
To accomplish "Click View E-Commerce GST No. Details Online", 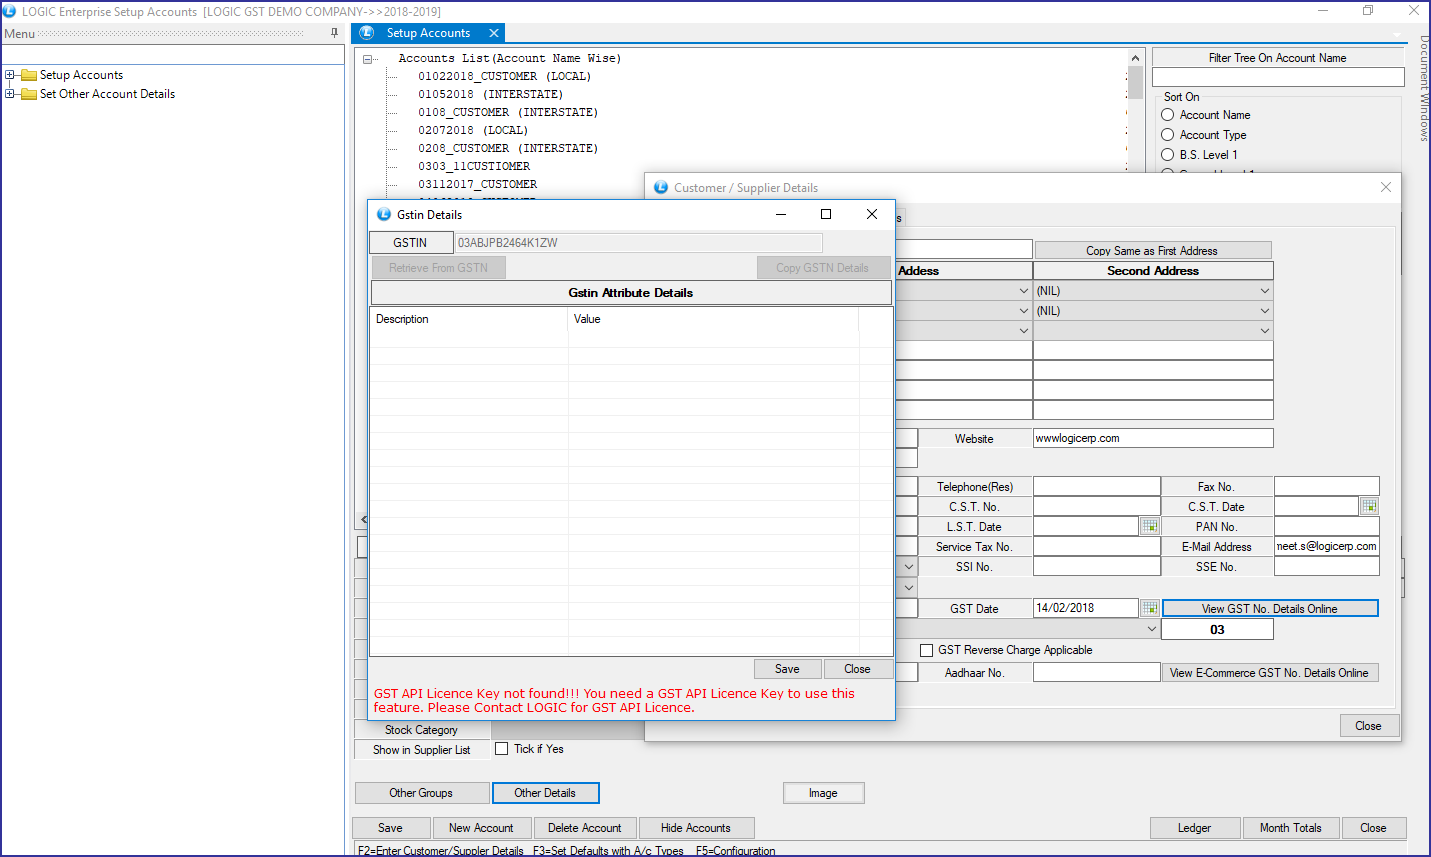I will (1269, 673).
